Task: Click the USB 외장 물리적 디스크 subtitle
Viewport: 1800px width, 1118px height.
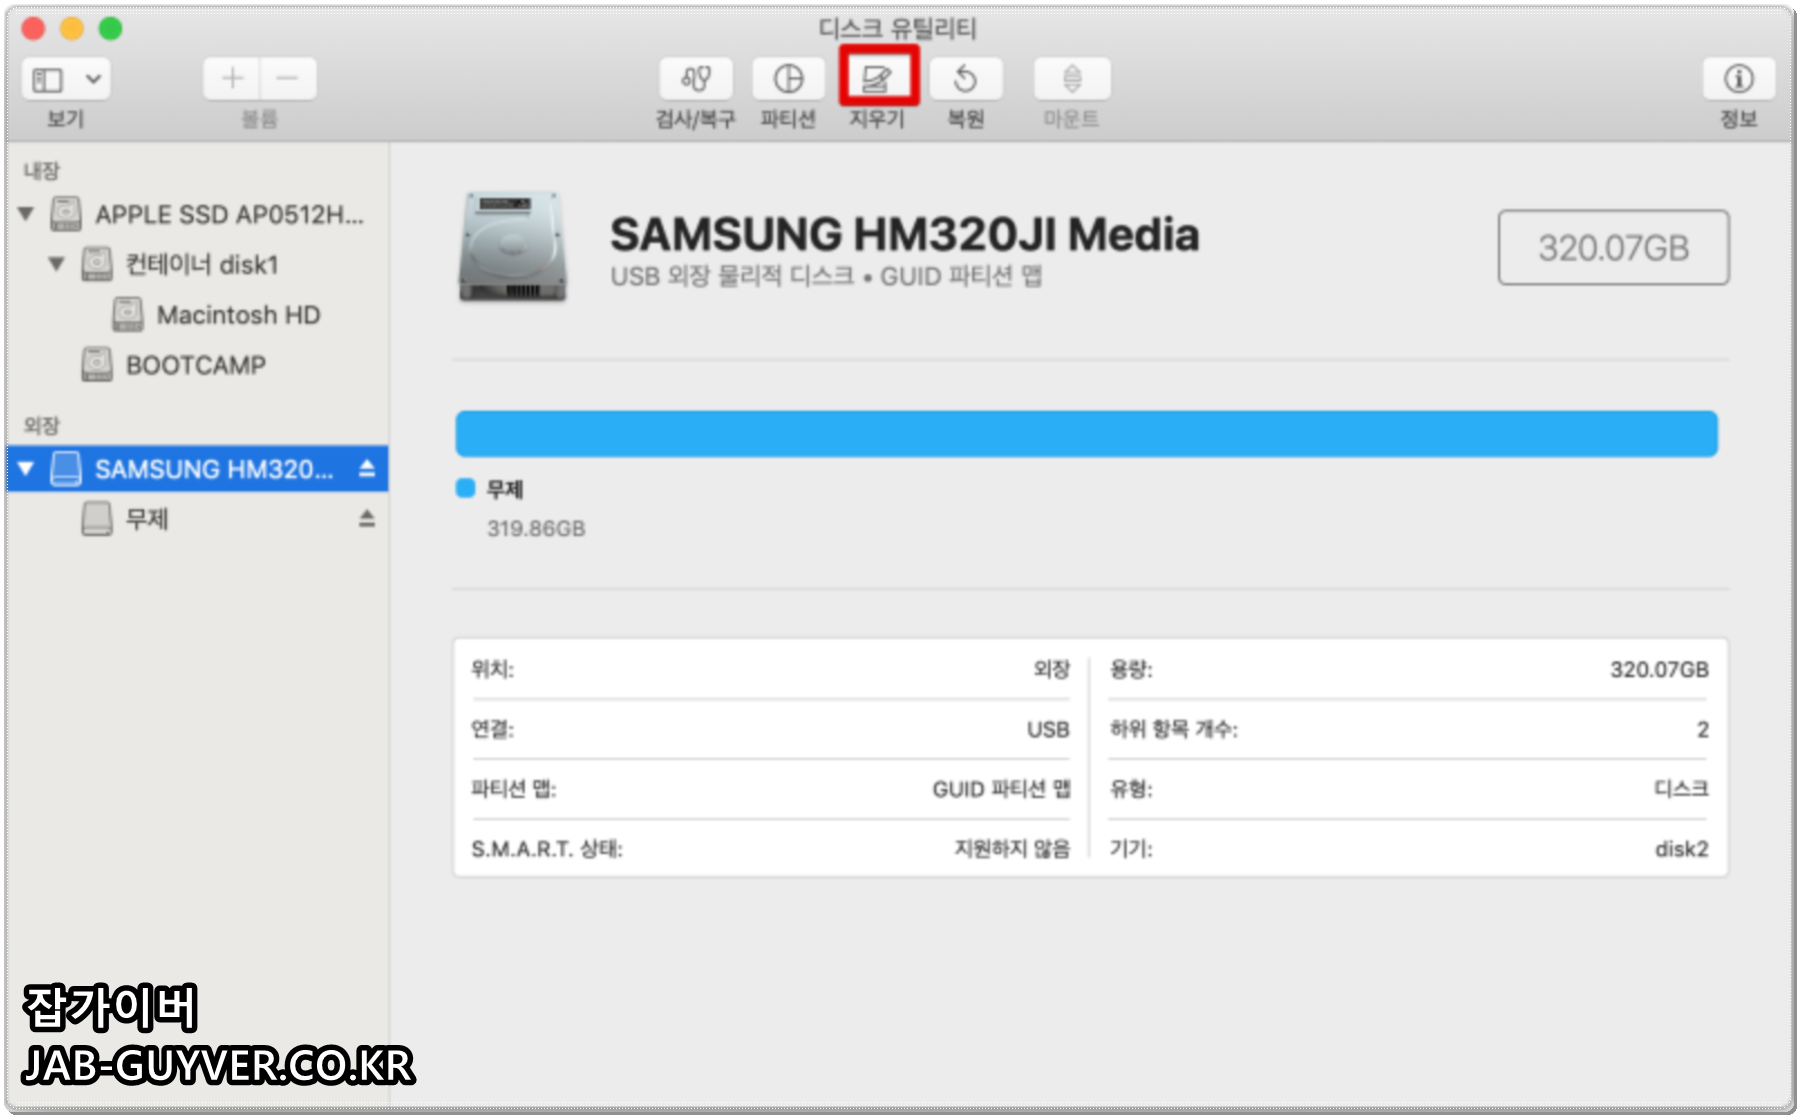Action: point(826,276)
